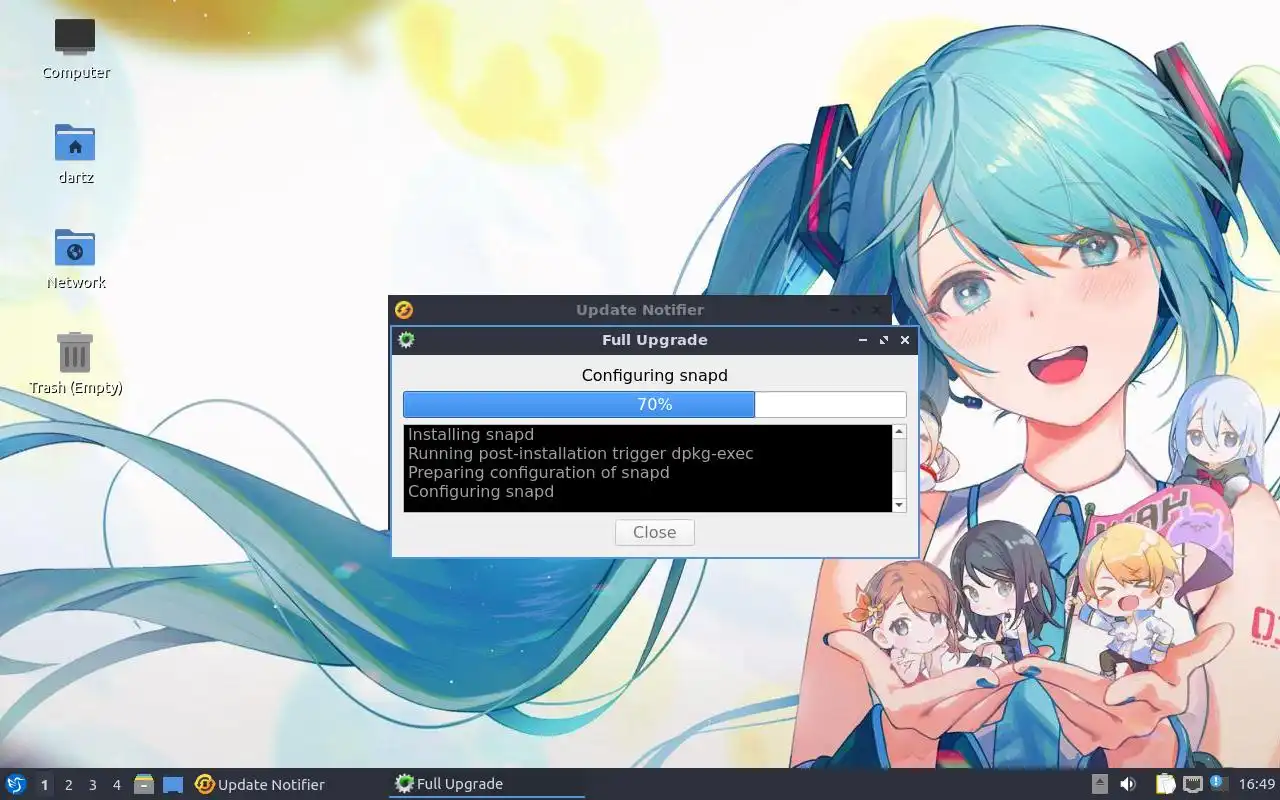1280x800 pixels.
Task: Switch to workspace 4
Action: [116, 785]
